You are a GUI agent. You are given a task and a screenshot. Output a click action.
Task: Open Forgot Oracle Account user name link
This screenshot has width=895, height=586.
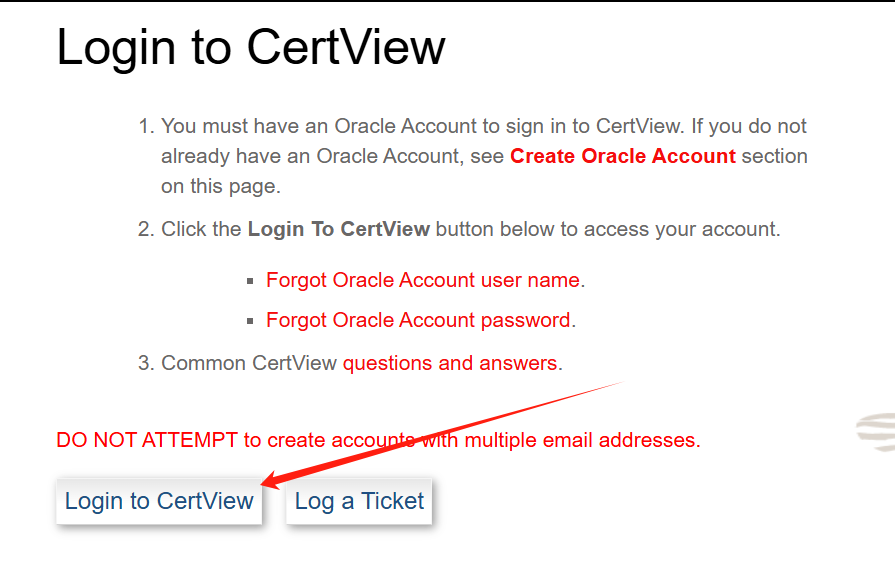point(422,280)
